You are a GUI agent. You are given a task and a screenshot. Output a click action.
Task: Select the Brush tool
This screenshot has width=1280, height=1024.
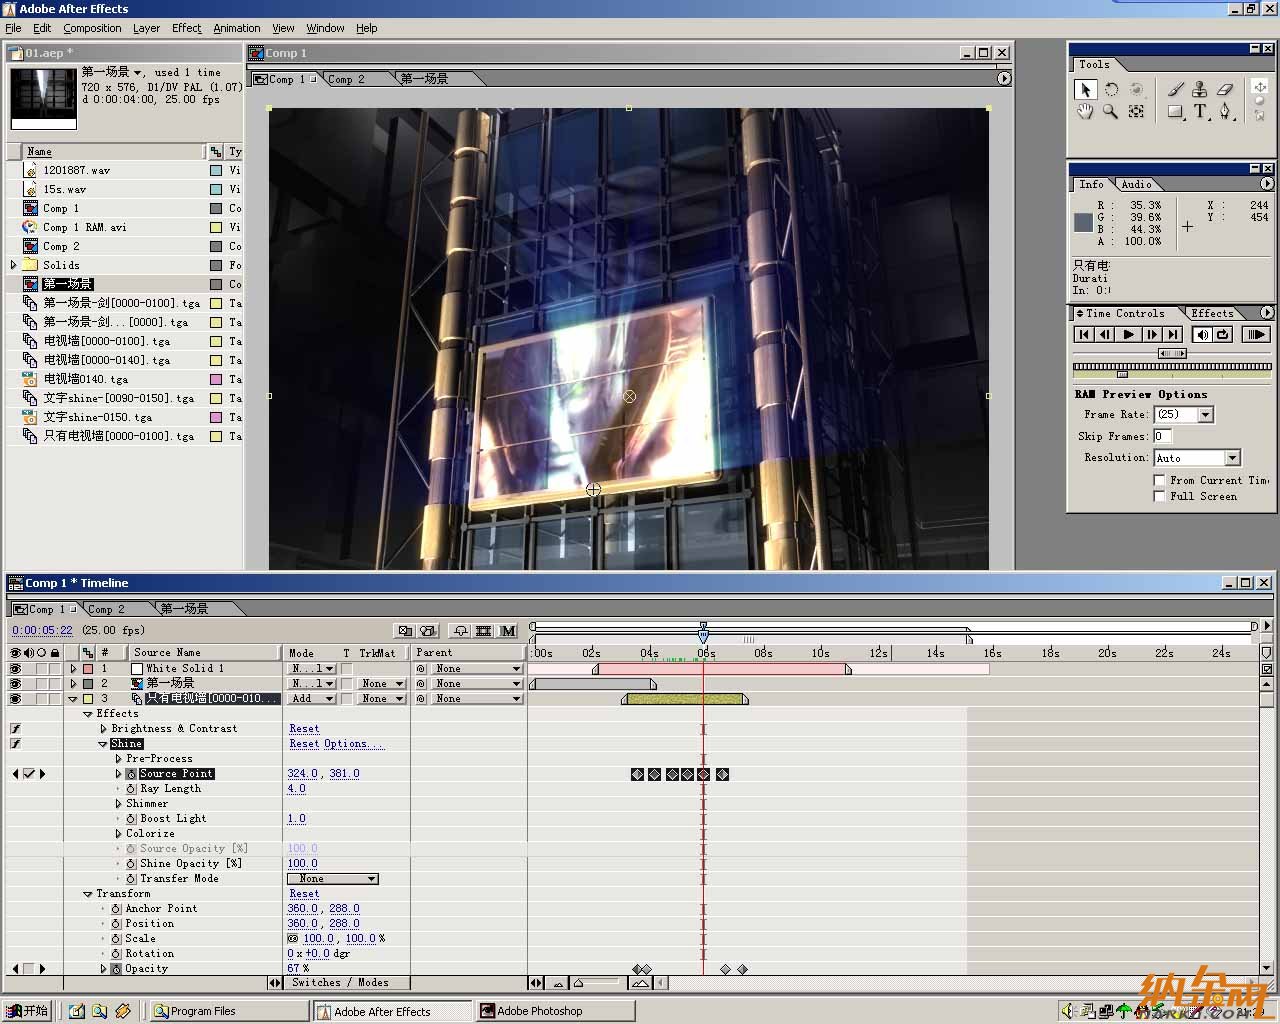coord(1176,89)
